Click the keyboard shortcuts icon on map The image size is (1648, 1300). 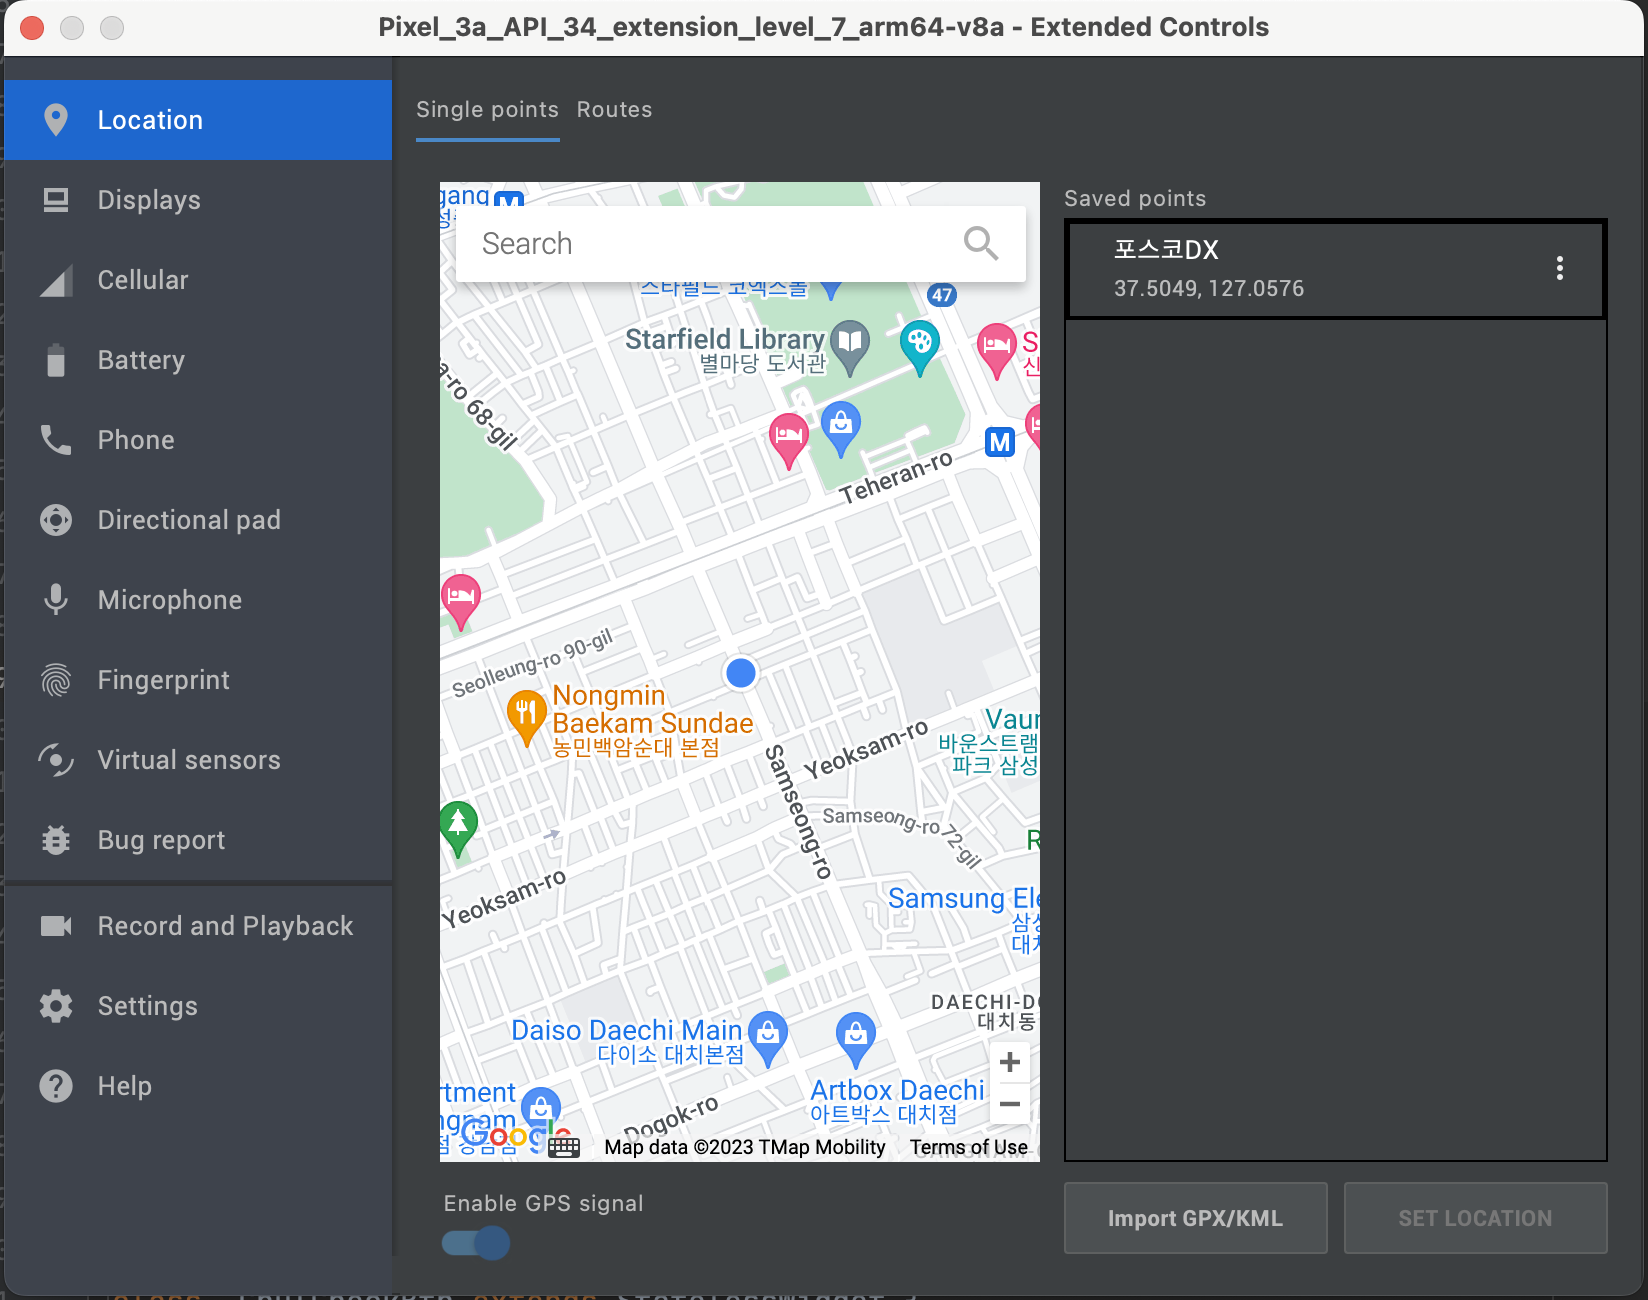point(564,1147)
